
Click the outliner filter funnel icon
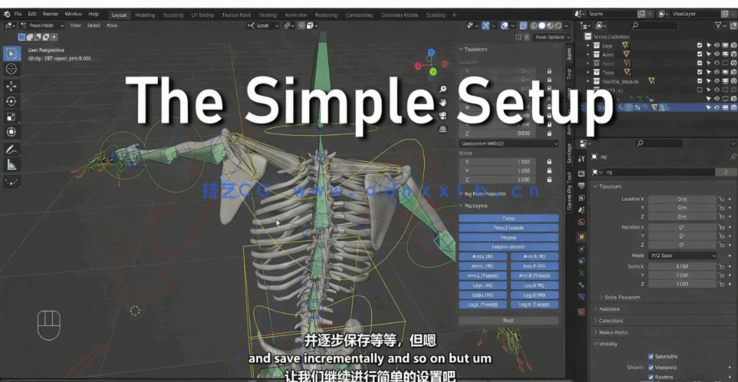point(718,25)
